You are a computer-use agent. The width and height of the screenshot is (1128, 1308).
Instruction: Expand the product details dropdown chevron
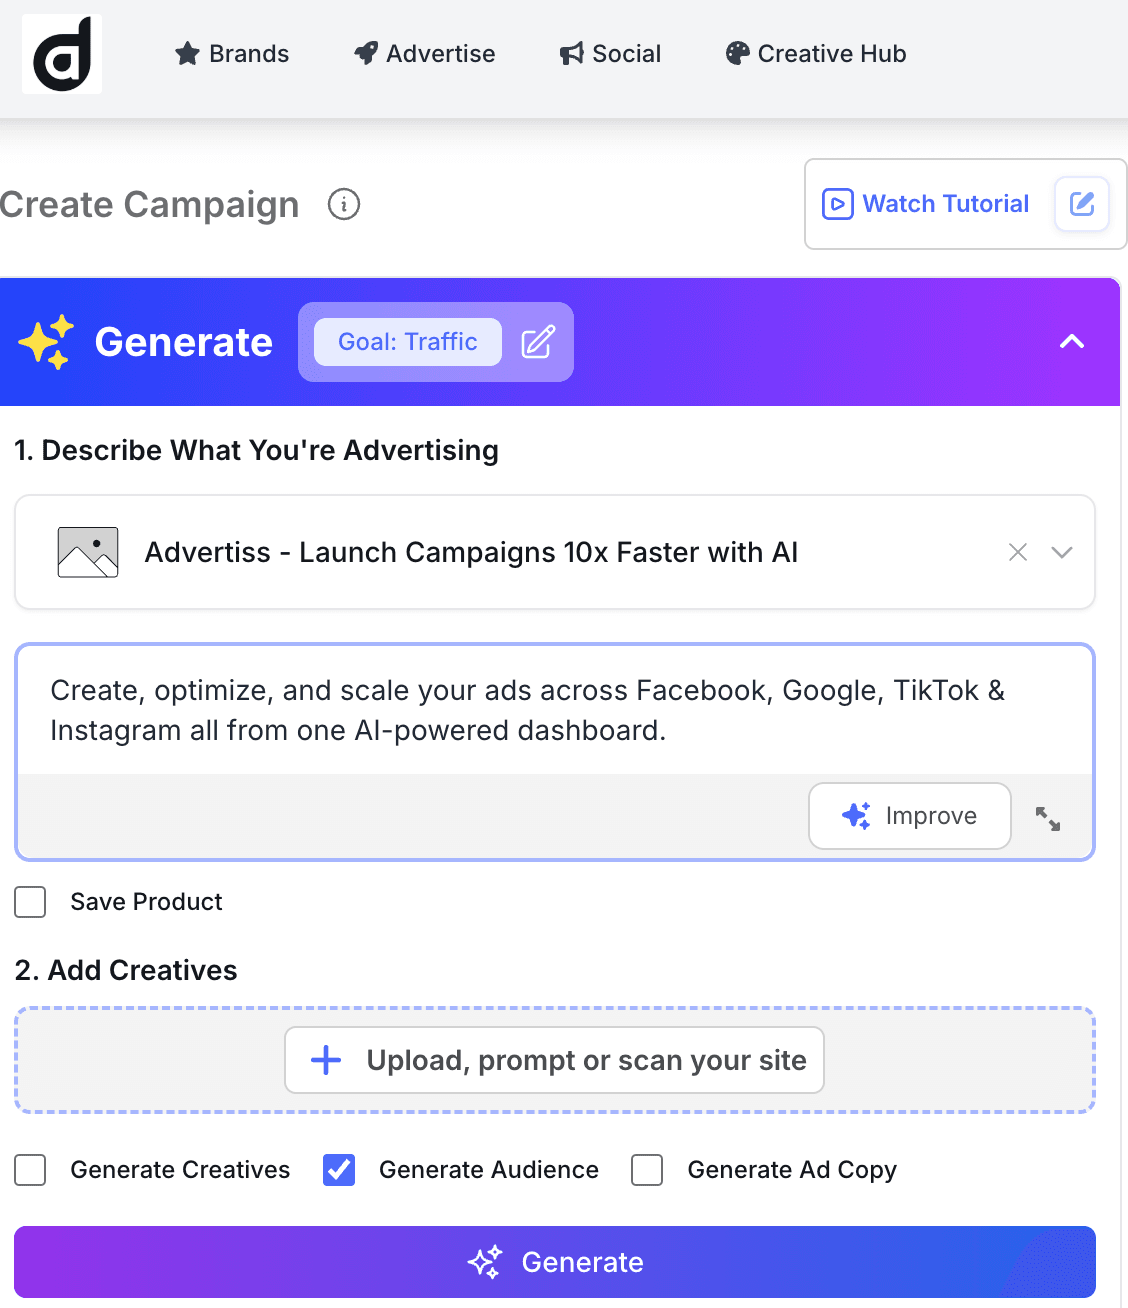[1062, 552]
